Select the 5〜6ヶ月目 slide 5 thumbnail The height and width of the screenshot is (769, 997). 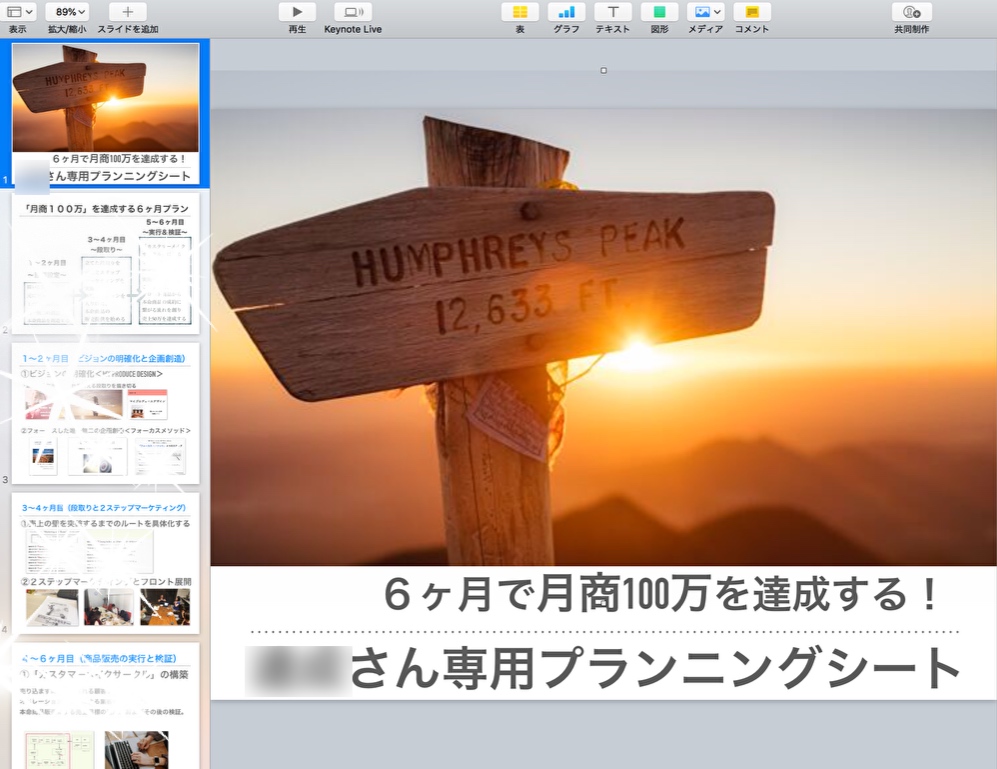pos(105,705)
